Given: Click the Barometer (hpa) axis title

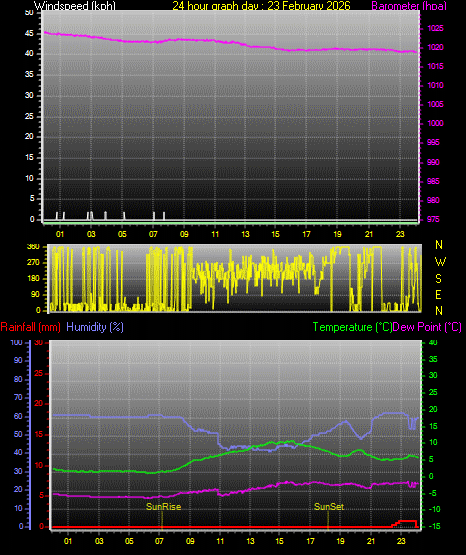Looking at the screenshot, I should 409,6.
